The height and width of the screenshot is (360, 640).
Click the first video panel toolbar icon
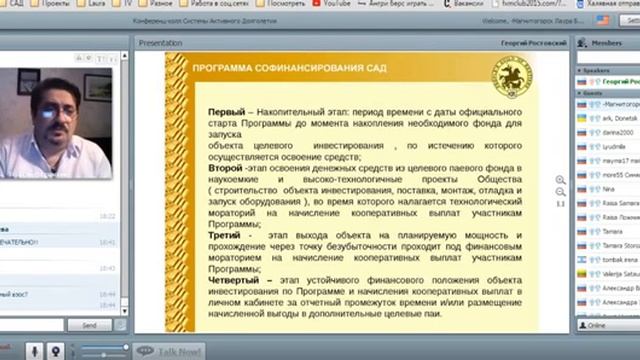79,59
